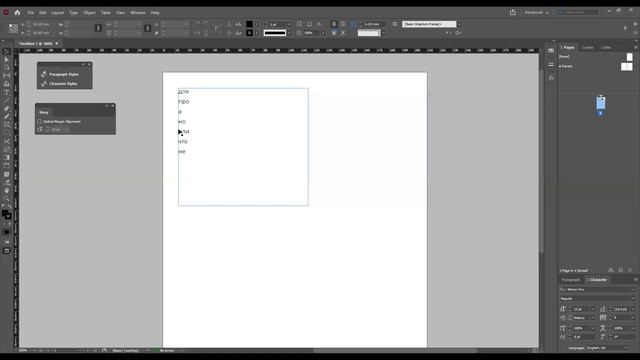This screenshot has height=360, width=640.
Task: Open the Character Styles panel
Action: 60,84
